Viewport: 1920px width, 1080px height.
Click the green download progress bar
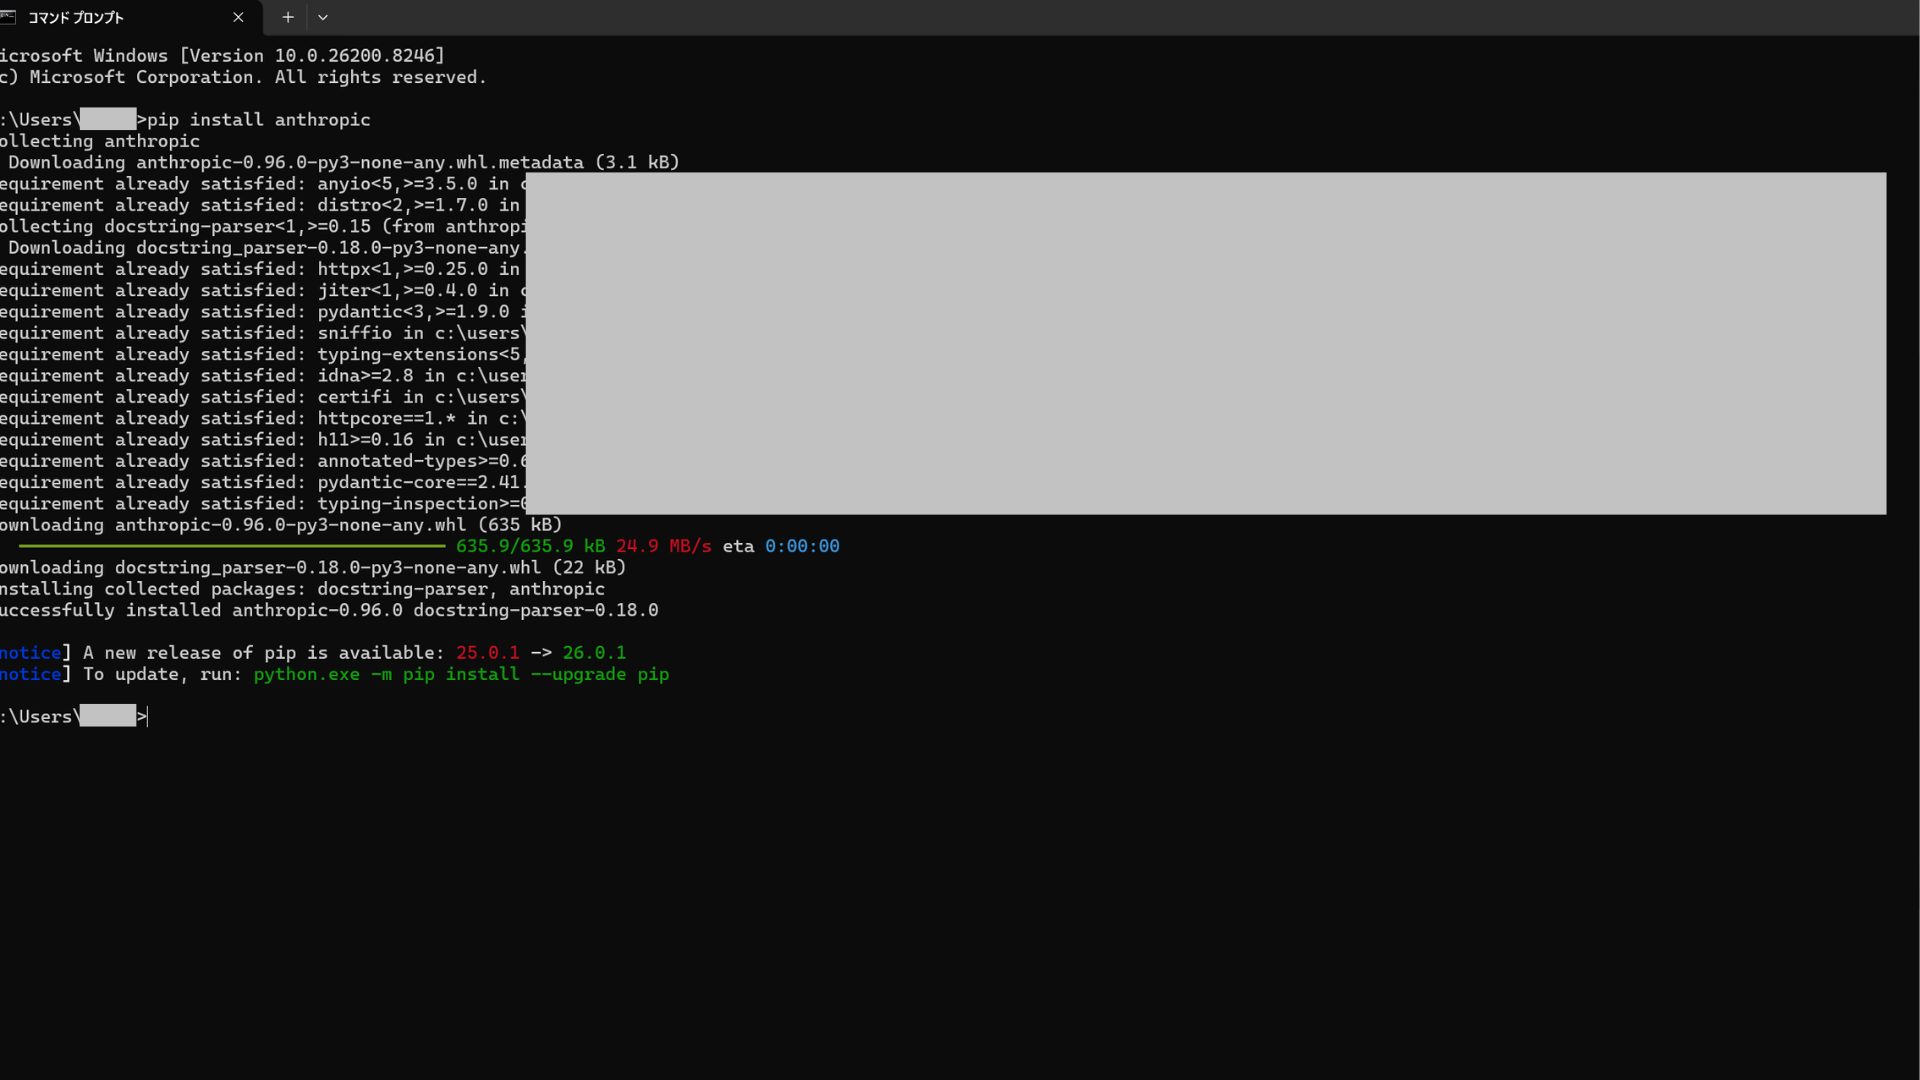[x=230, y=546]
